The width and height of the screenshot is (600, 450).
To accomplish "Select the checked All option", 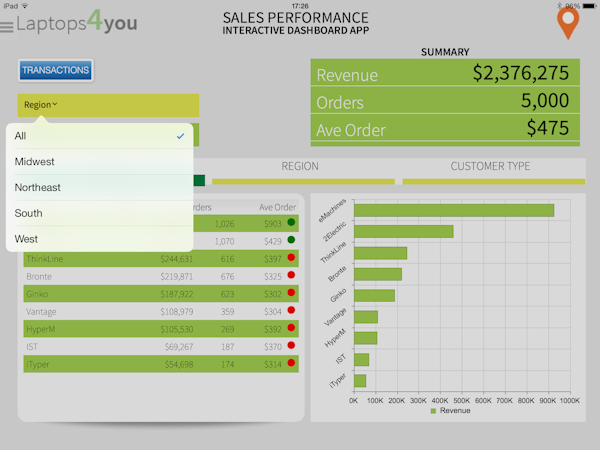I will pyautogui.click(x=99, y=136).
